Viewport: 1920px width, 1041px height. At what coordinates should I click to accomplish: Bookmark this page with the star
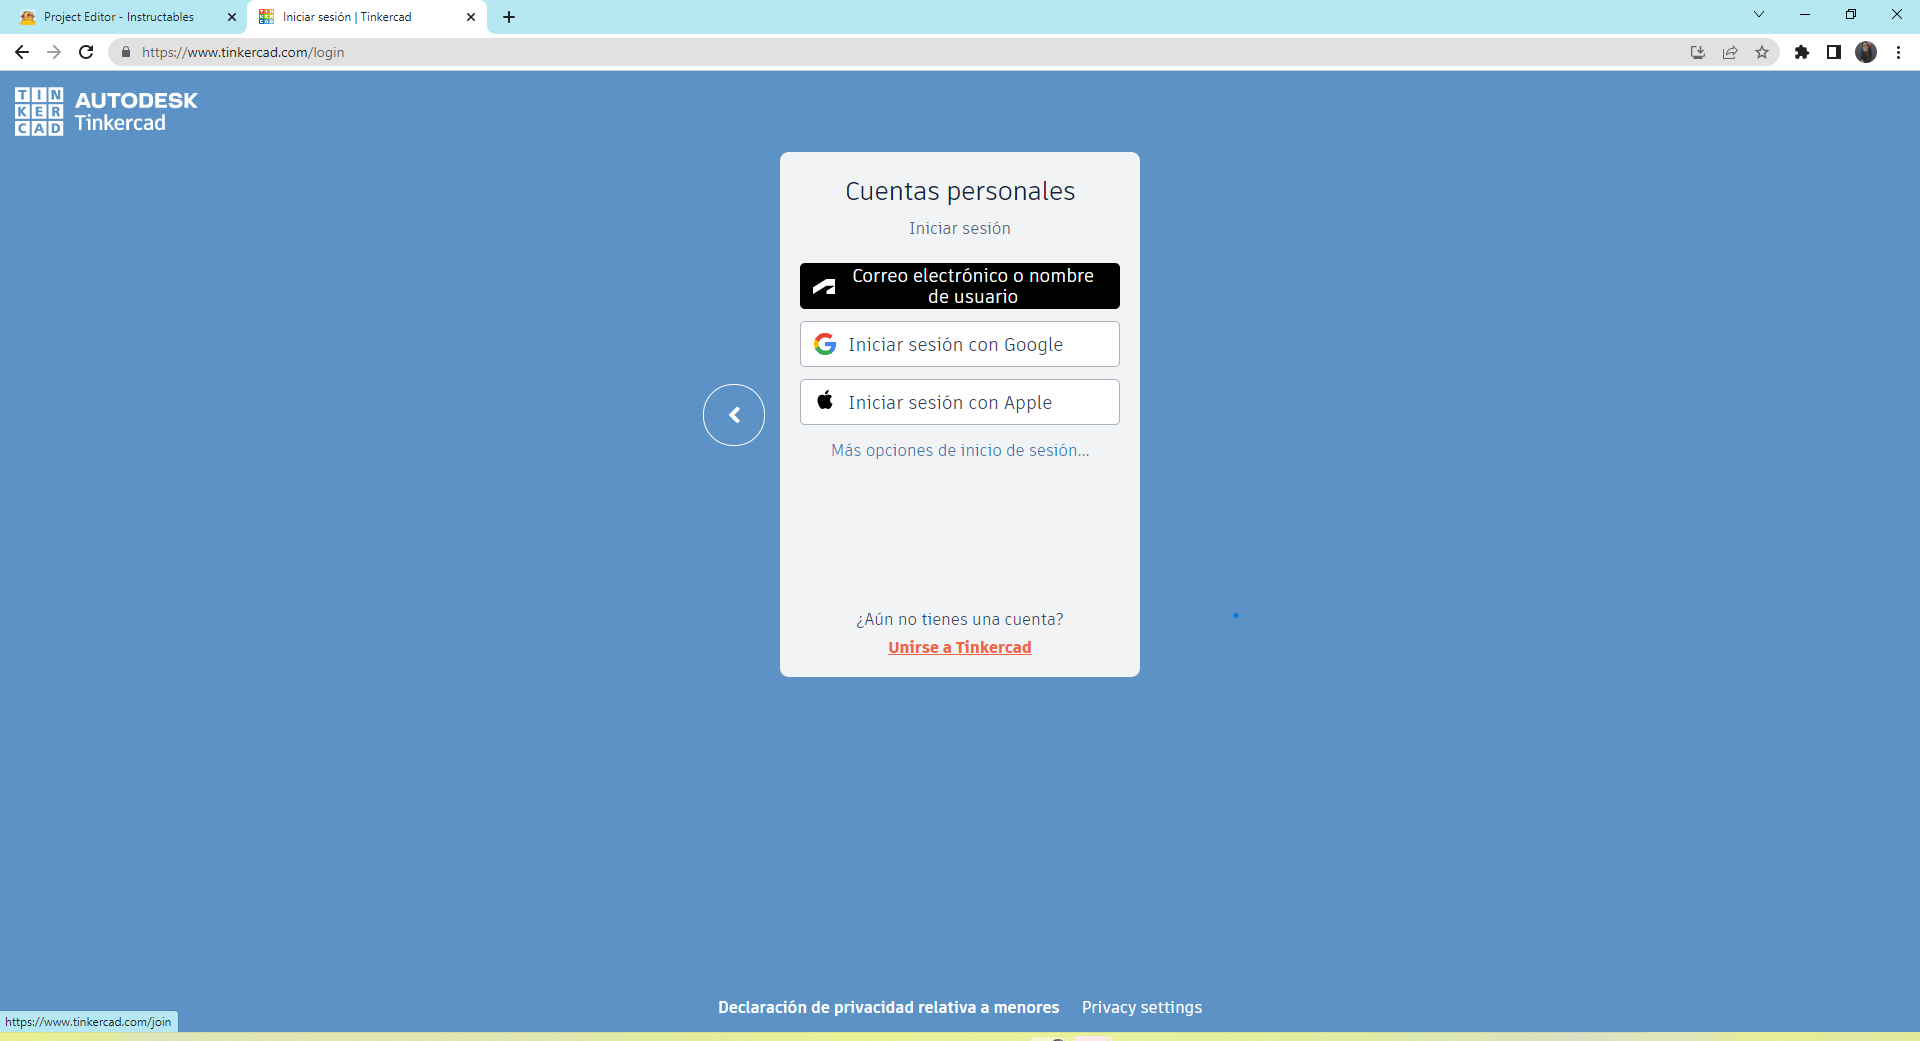point(1762,52)
